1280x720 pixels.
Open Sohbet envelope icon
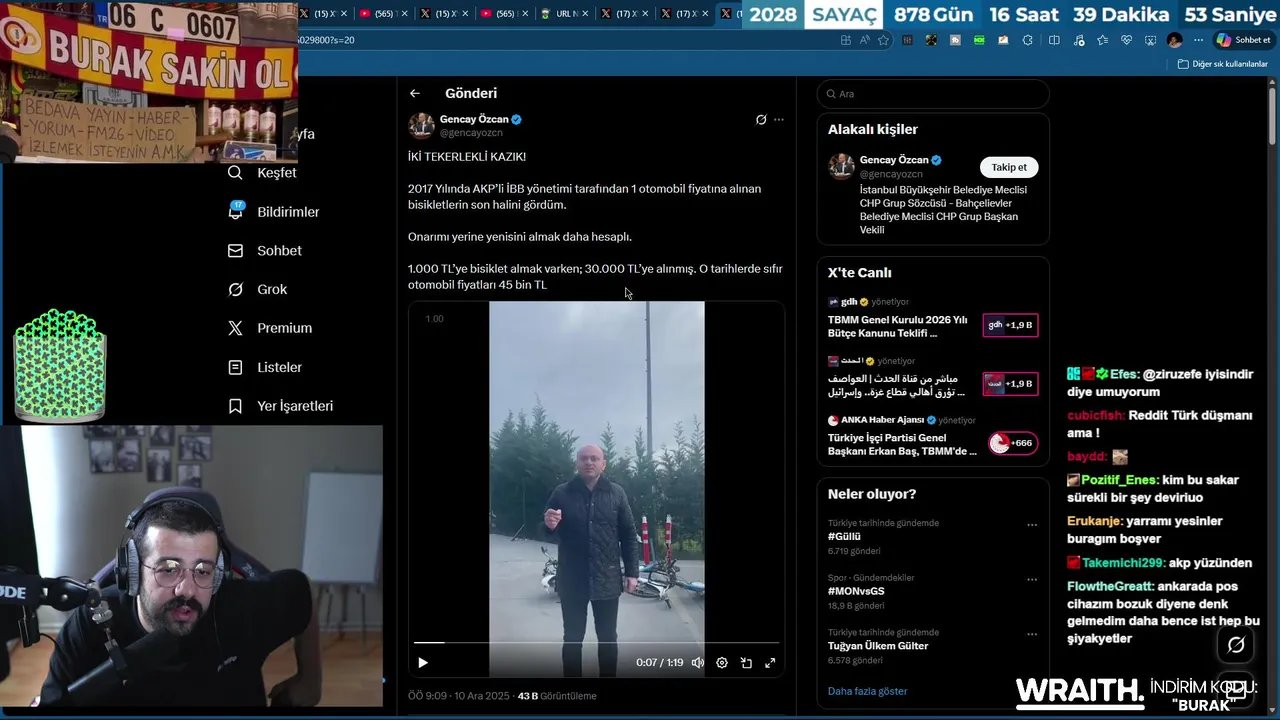(235, 251)
